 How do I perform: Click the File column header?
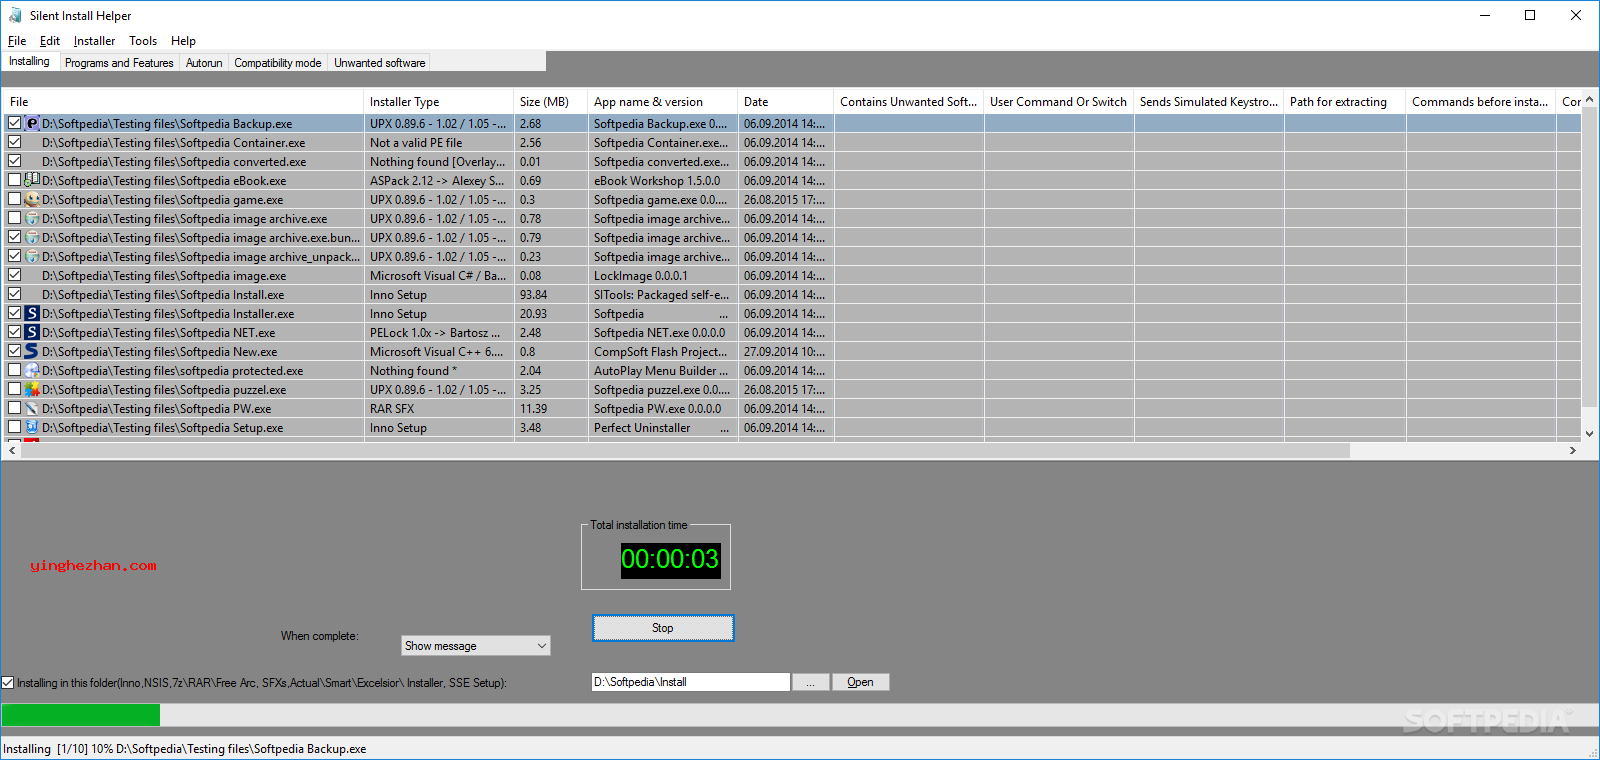pyautogui.click(x=184, y=102)
